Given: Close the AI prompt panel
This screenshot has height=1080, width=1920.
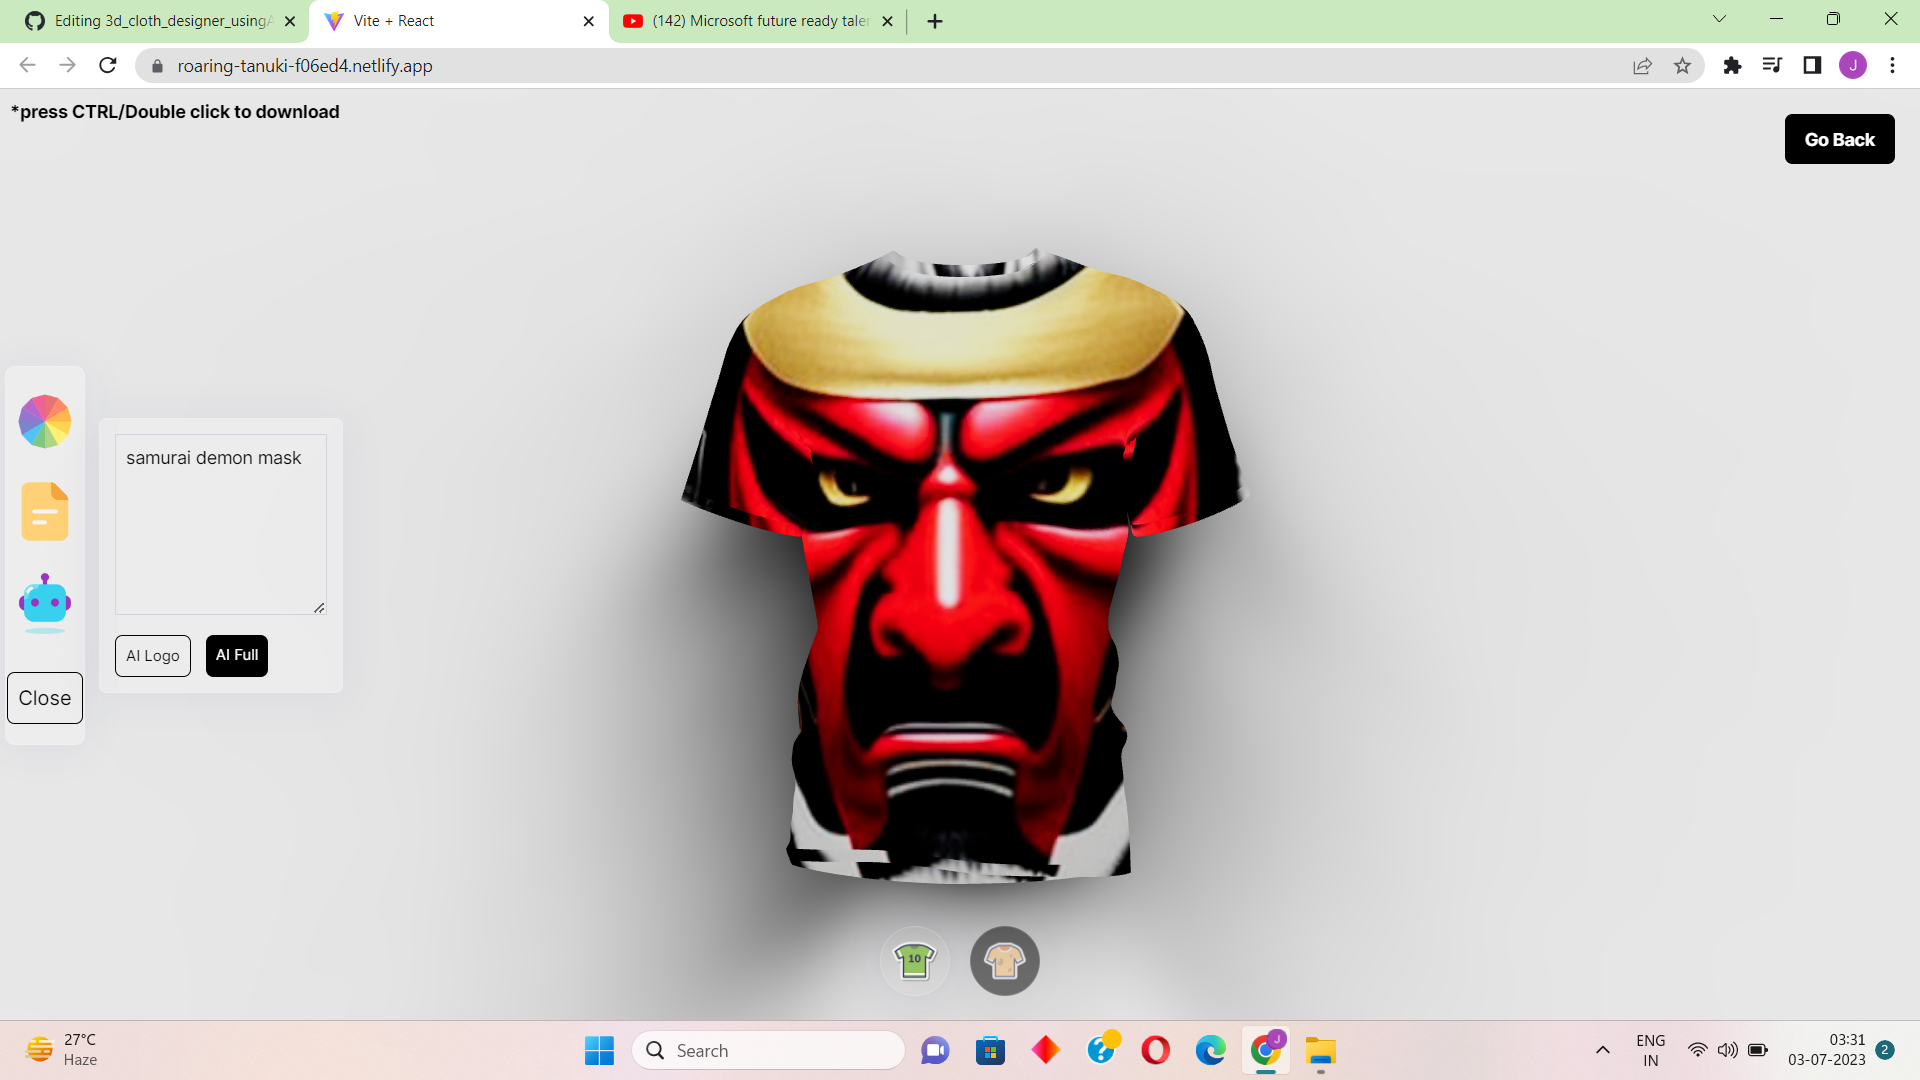Looking at the screenshot, I should pos(44,697).
